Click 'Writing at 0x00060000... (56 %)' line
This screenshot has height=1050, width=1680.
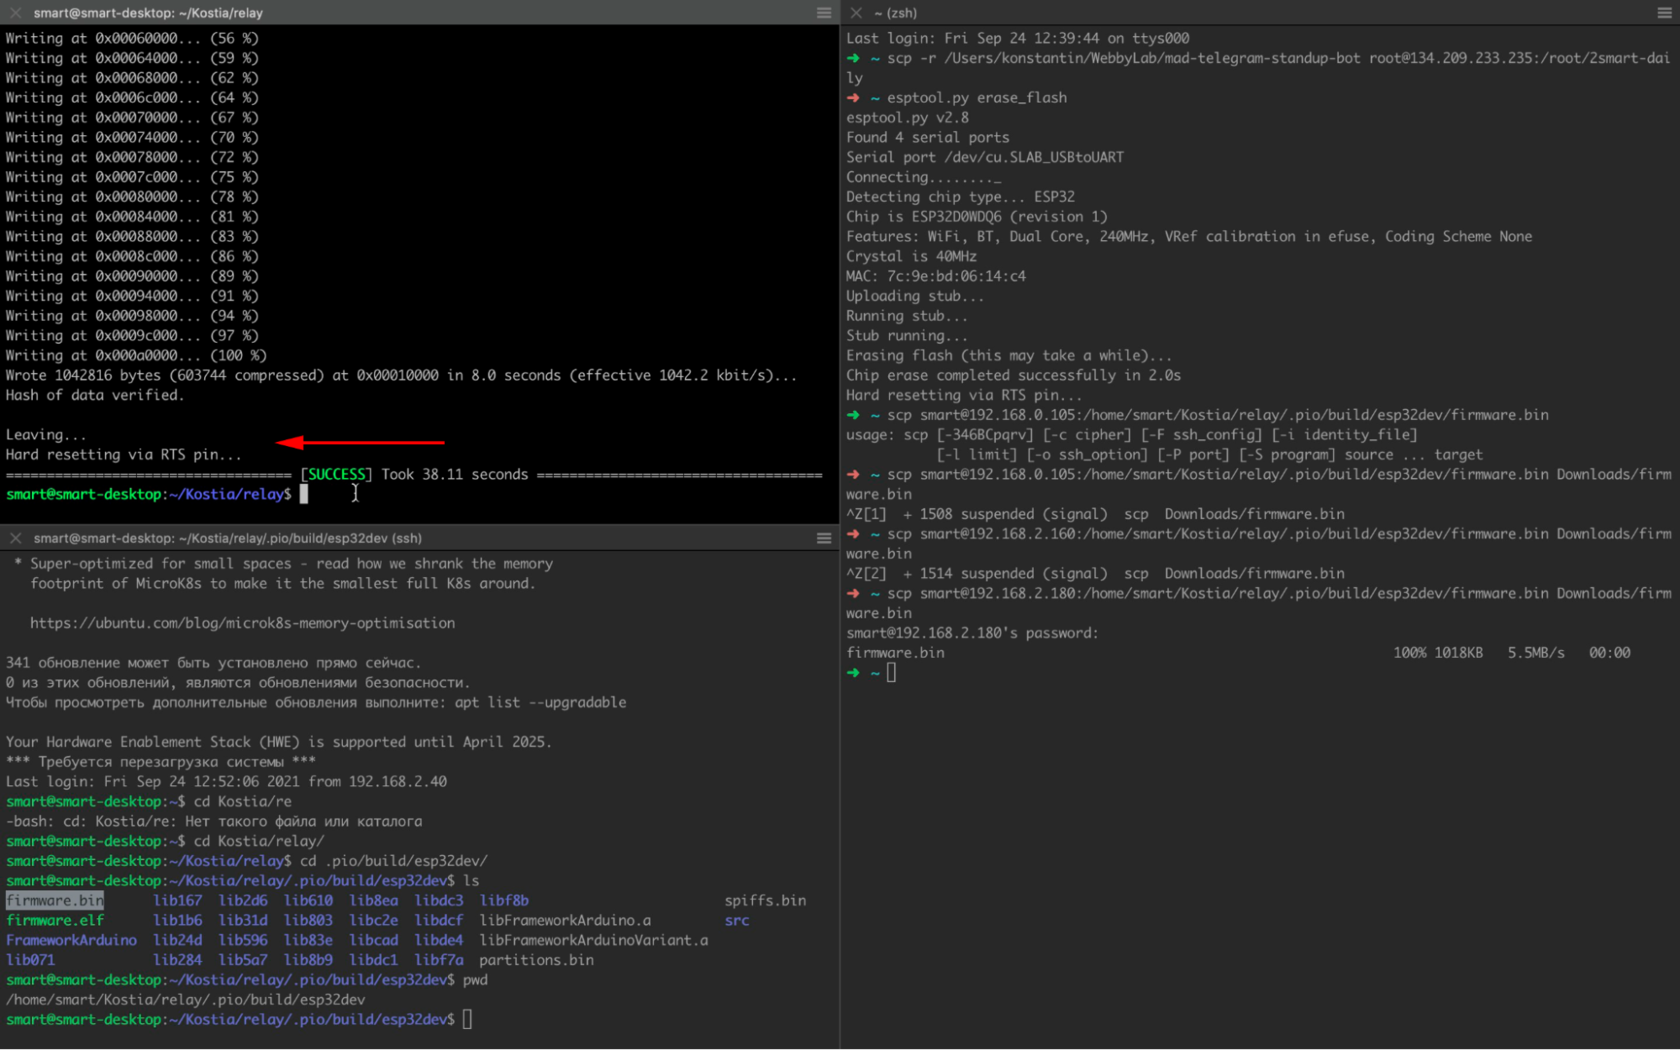132,38
